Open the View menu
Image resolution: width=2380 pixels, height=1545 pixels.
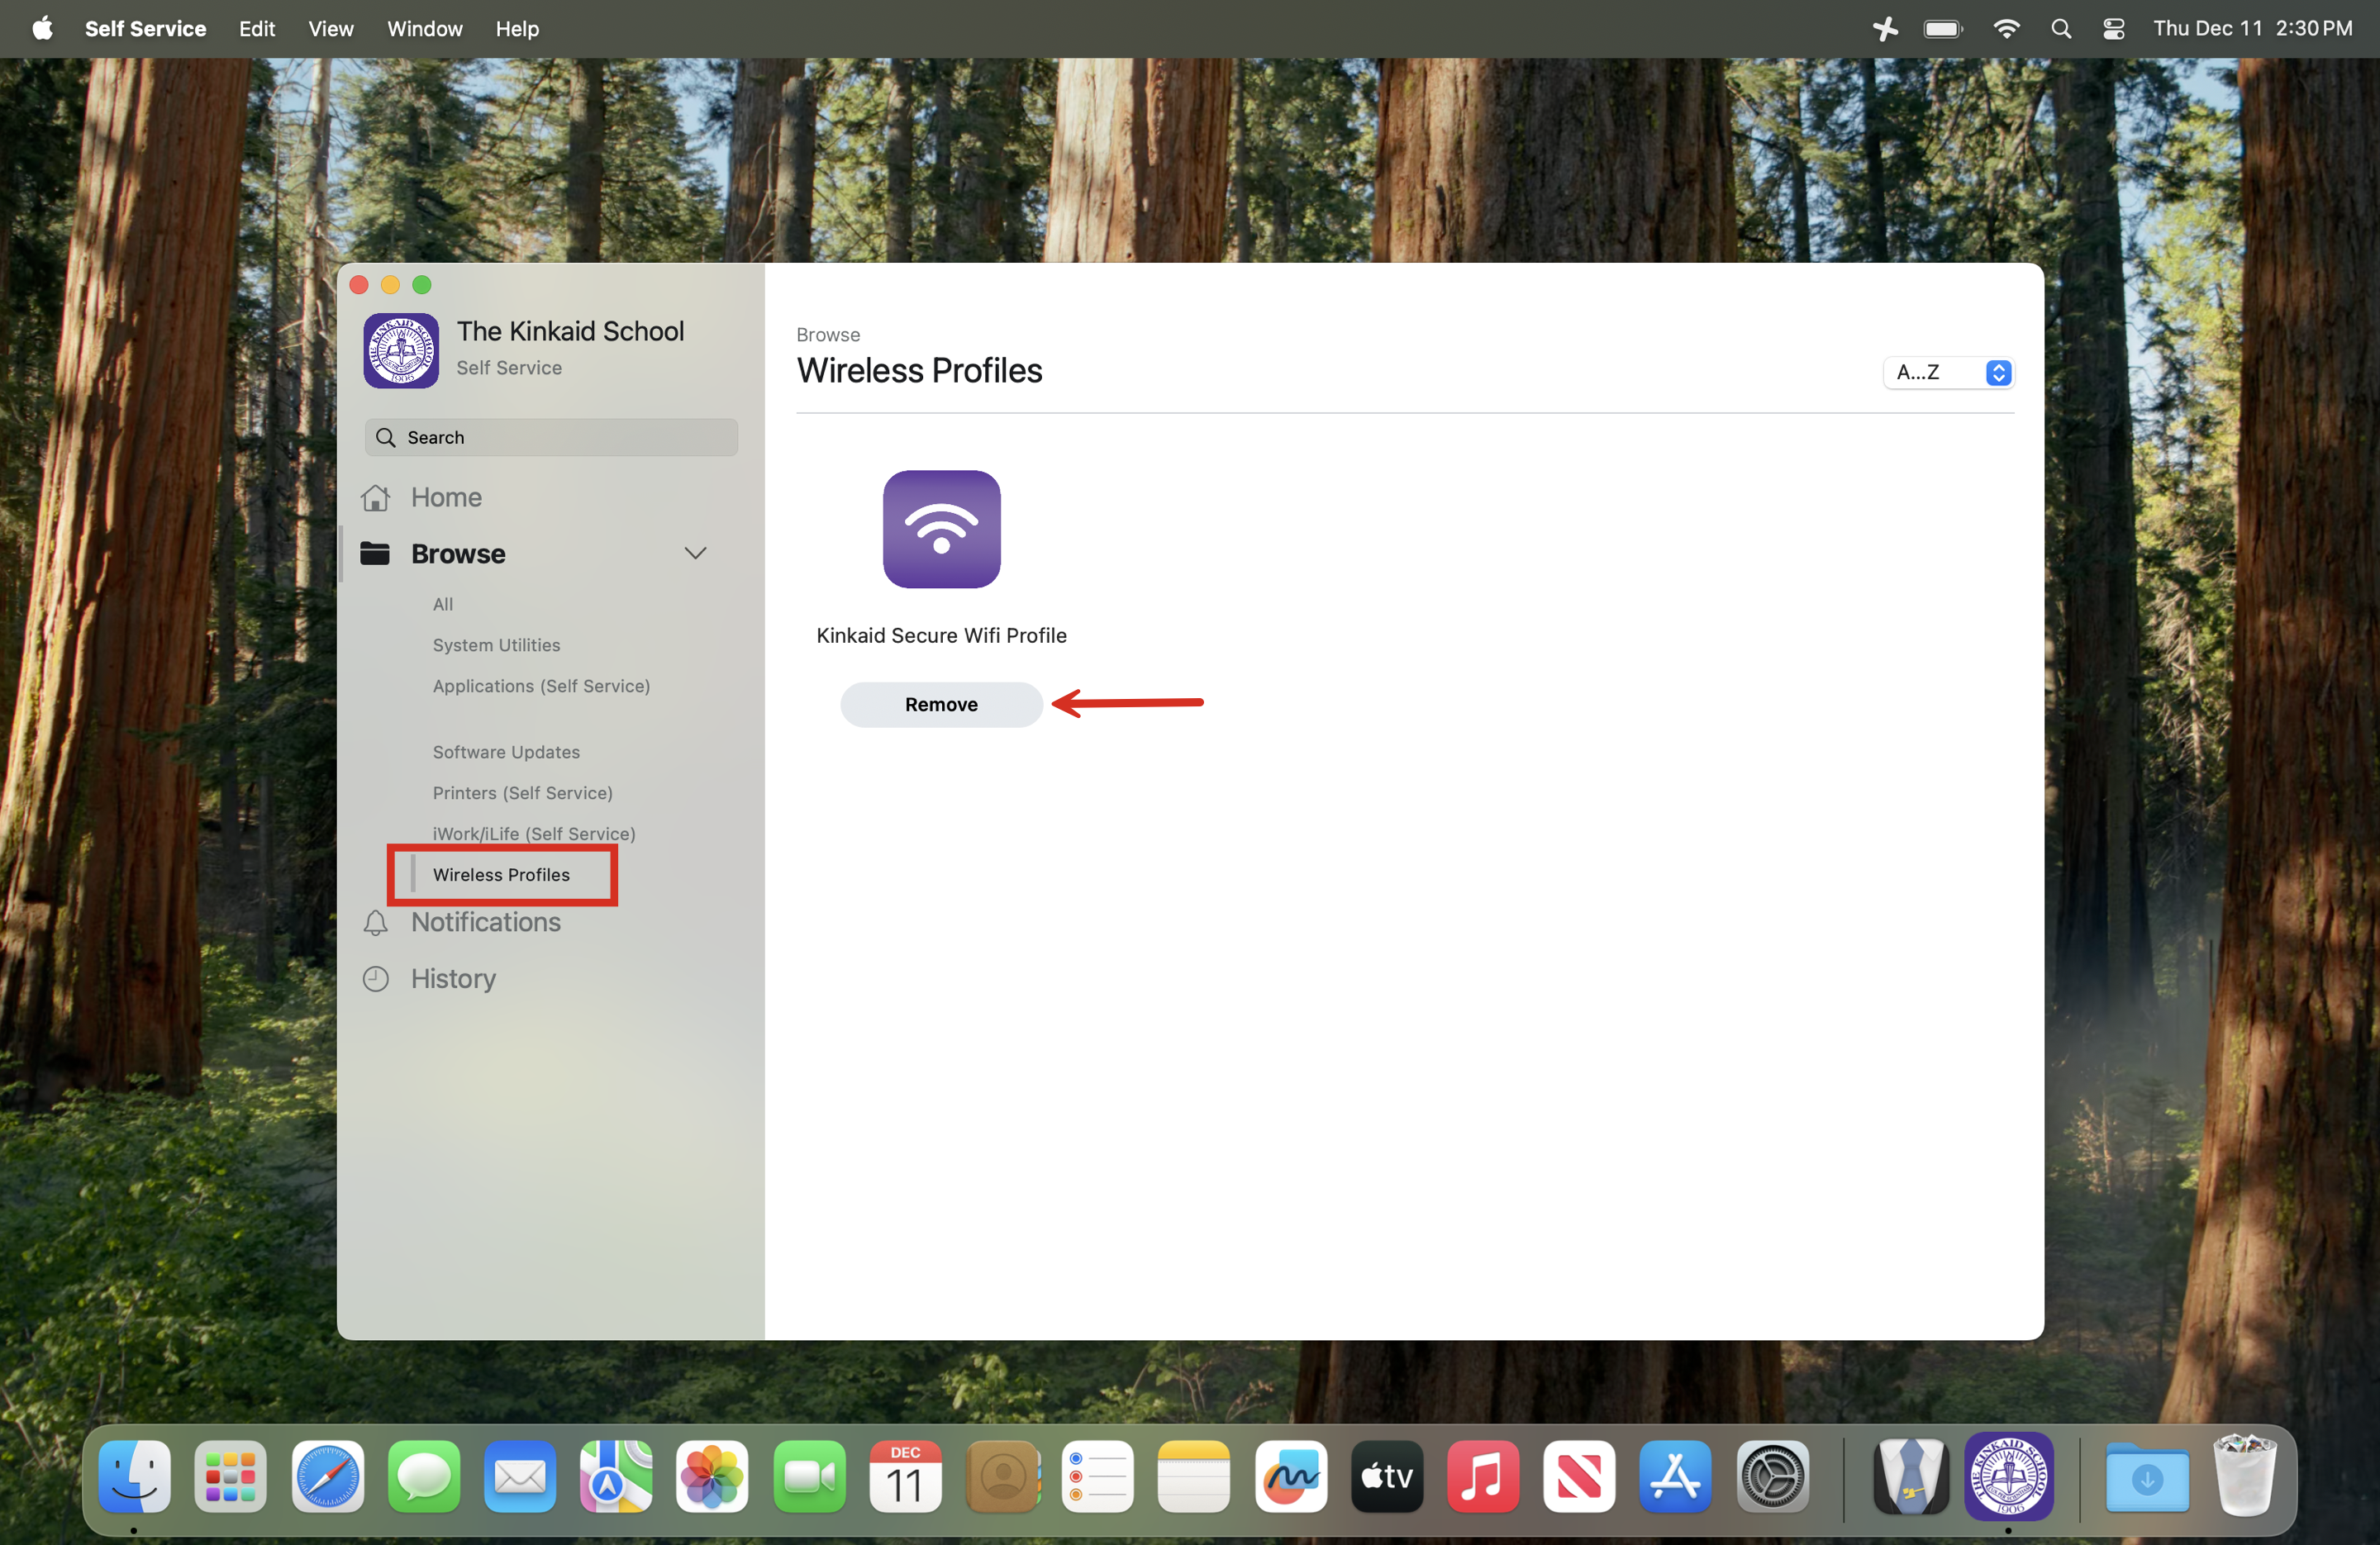tap(330, 29)
